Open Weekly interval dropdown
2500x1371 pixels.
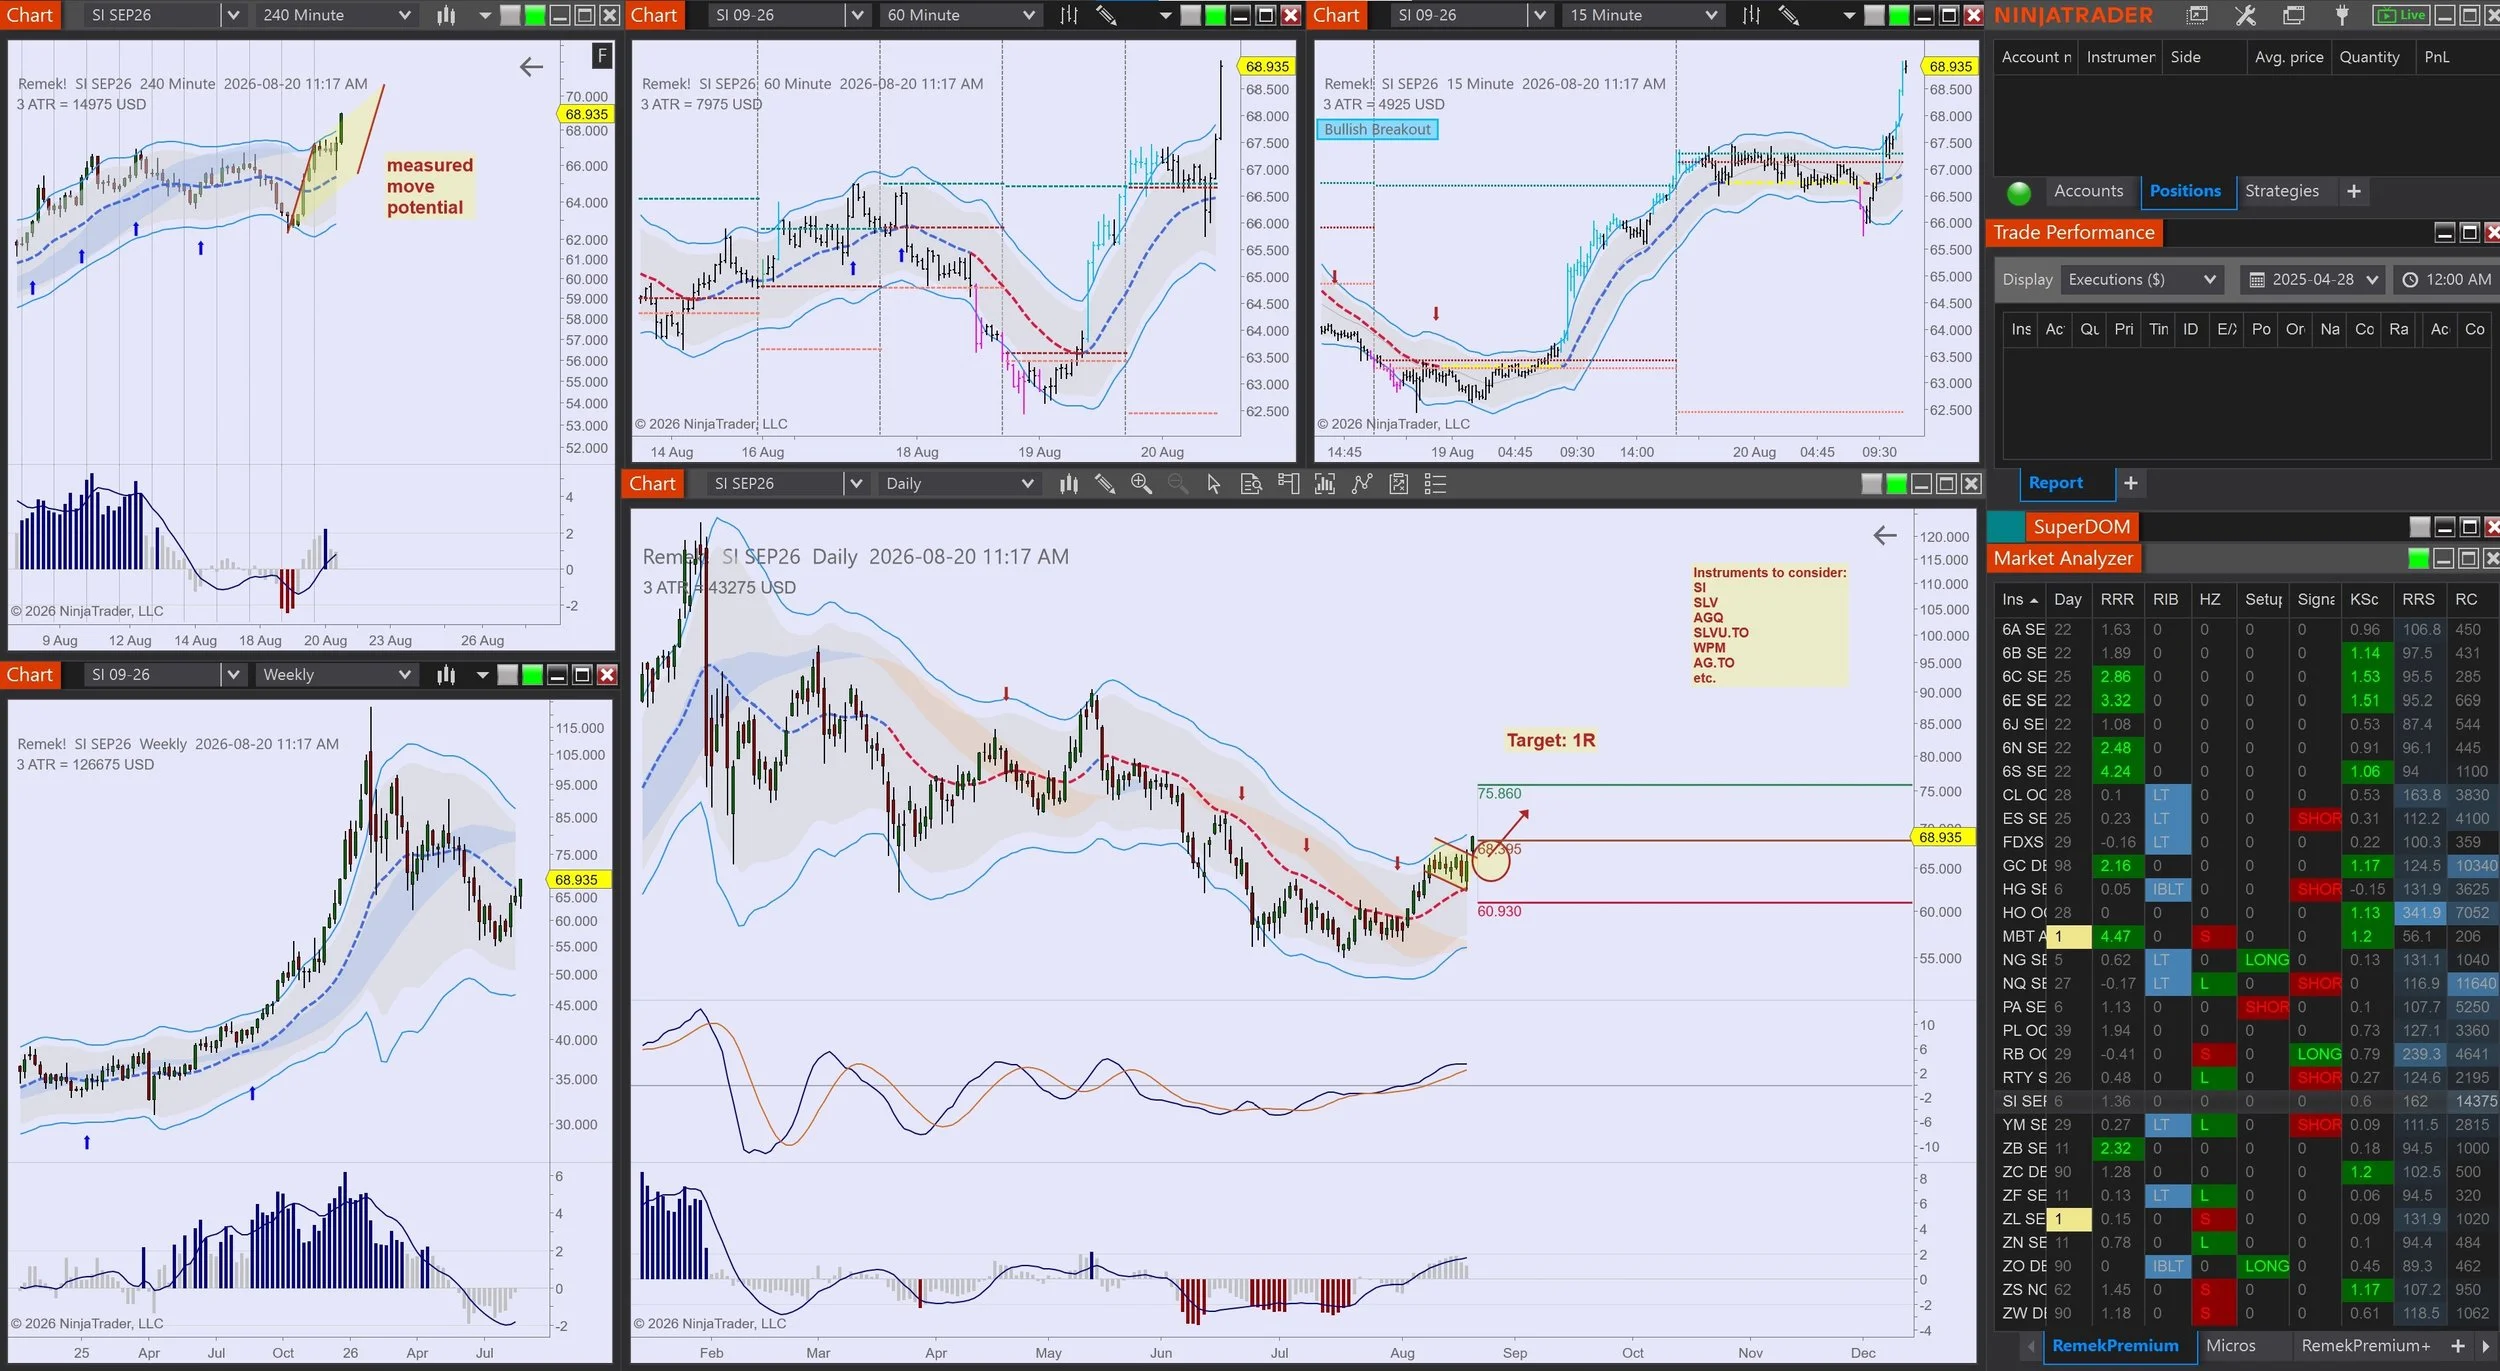[336, 675]
